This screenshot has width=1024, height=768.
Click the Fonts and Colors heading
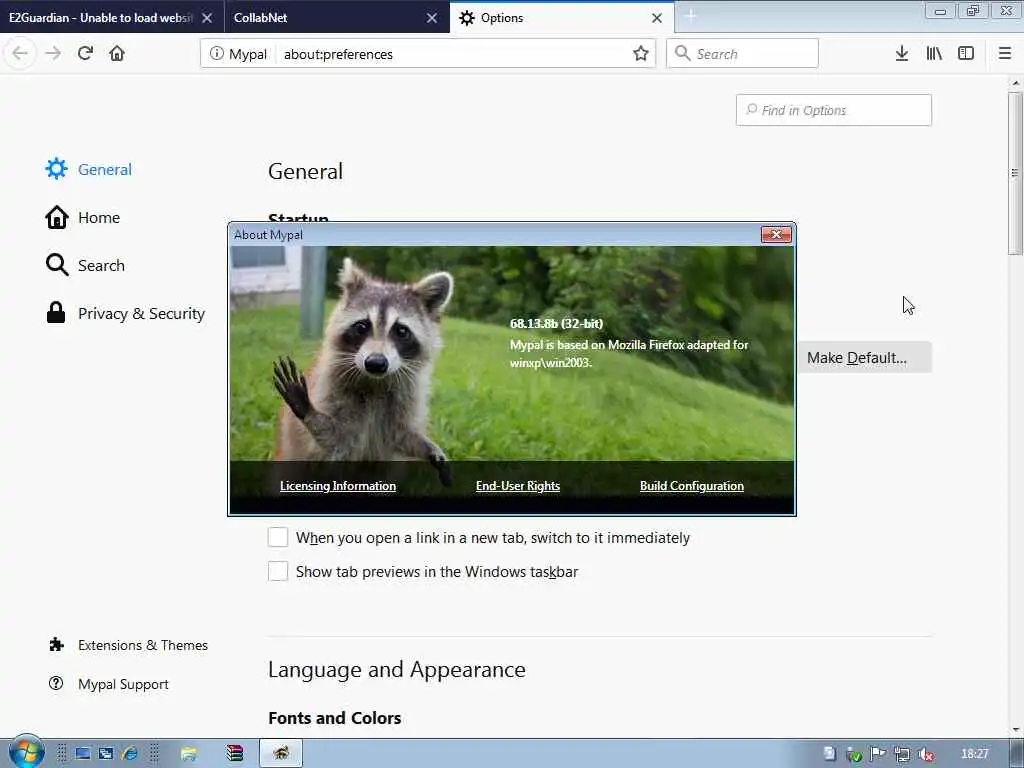coord(334,718)
